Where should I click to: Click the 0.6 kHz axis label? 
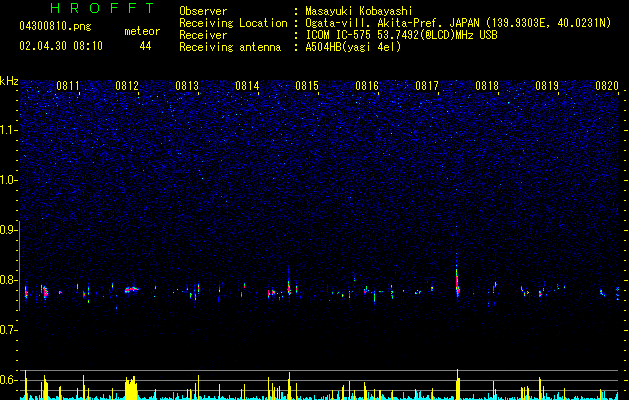(8, 380)
